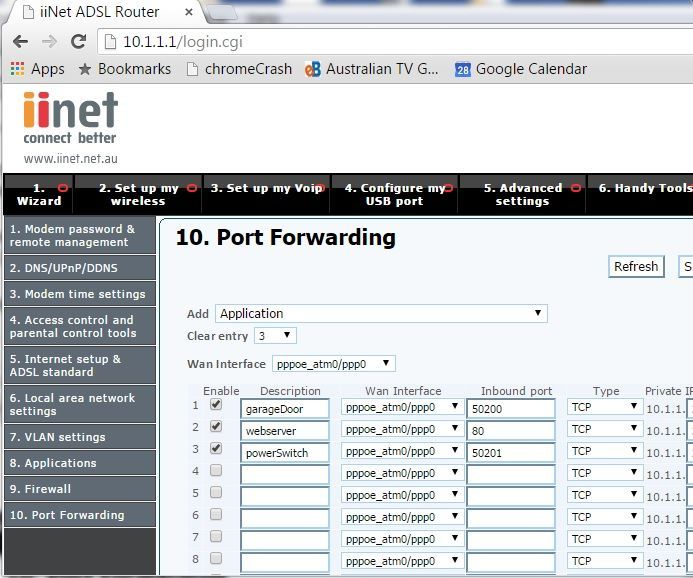Go to Applications in sidebar
693x578 pixels.
[x=80, y=463]
